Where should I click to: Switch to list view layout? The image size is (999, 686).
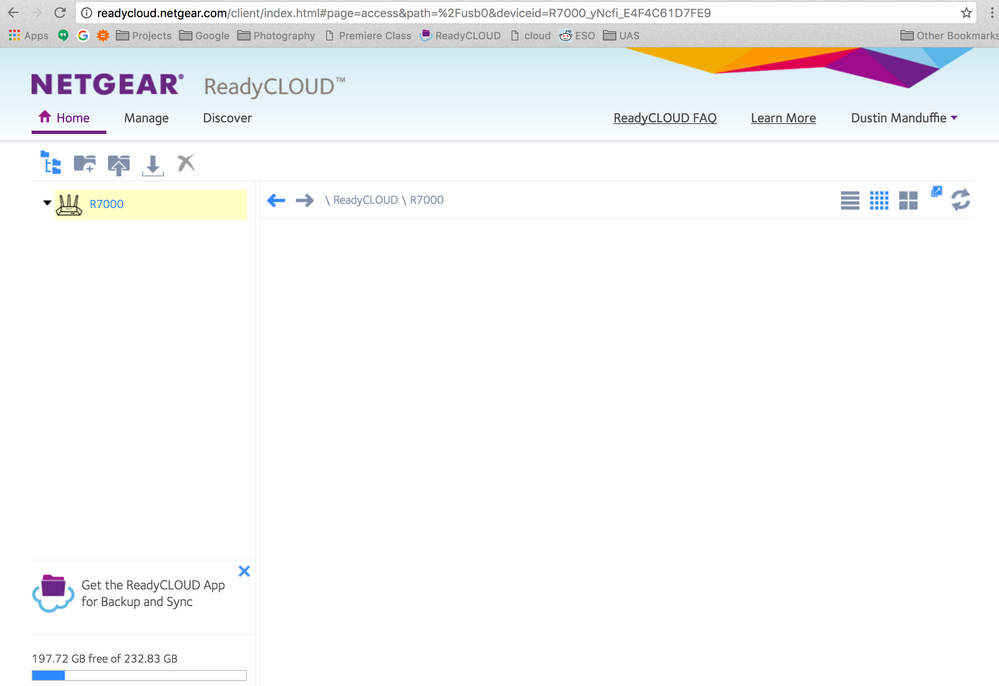click(850, 201)
